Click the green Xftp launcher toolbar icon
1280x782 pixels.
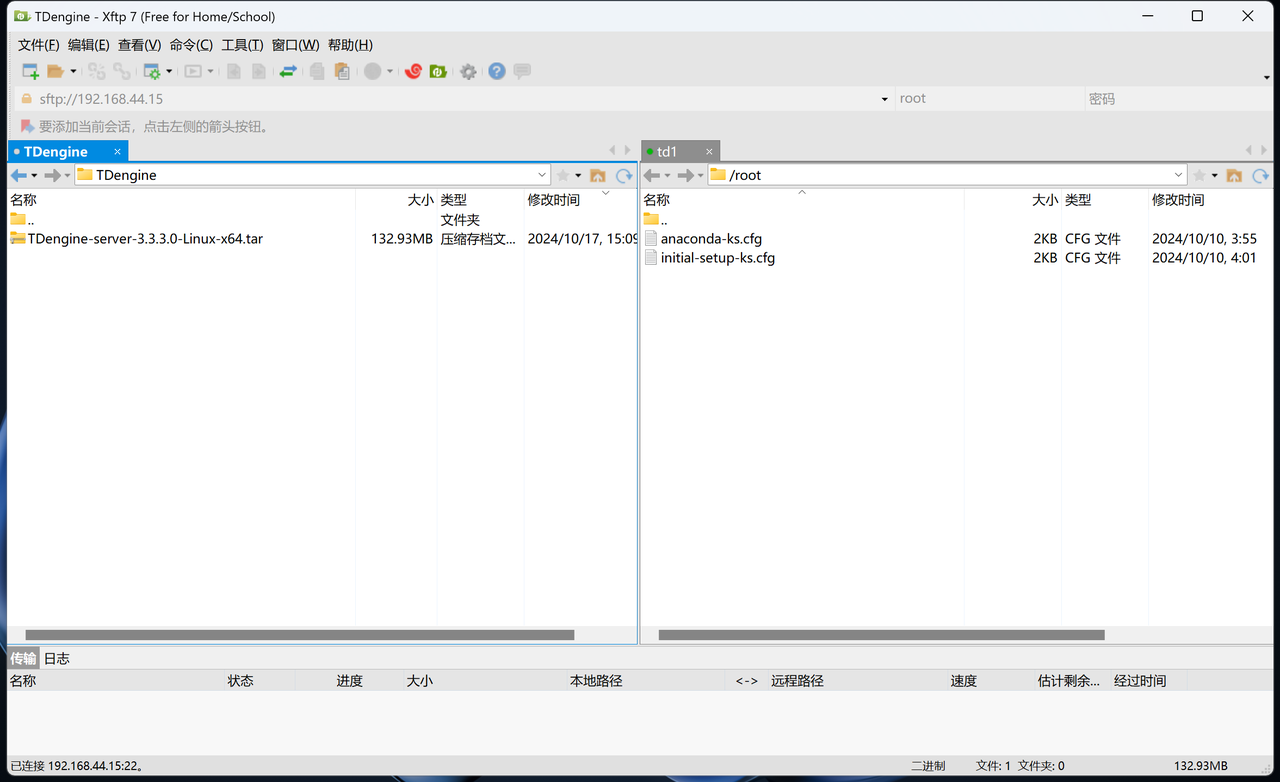[438, 71]
